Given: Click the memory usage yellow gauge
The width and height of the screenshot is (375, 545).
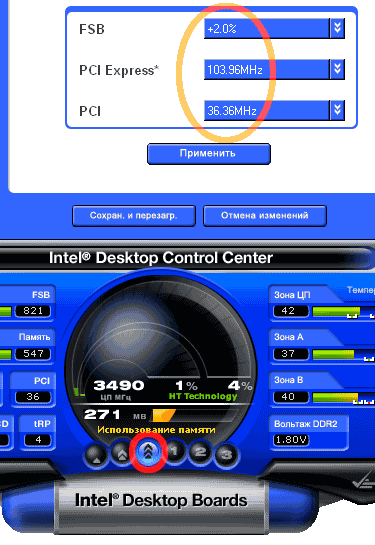Looking at the screenshot, I should tap(164, 415).
